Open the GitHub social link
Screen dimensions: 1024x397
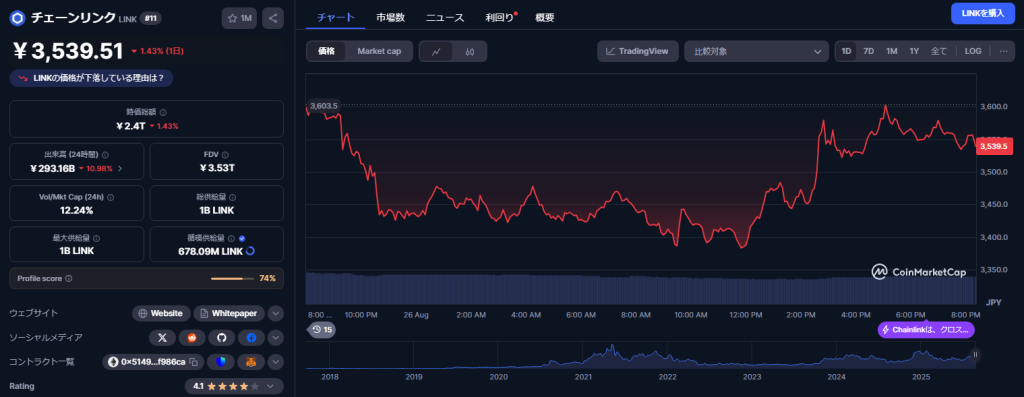(x=221, y=338)
